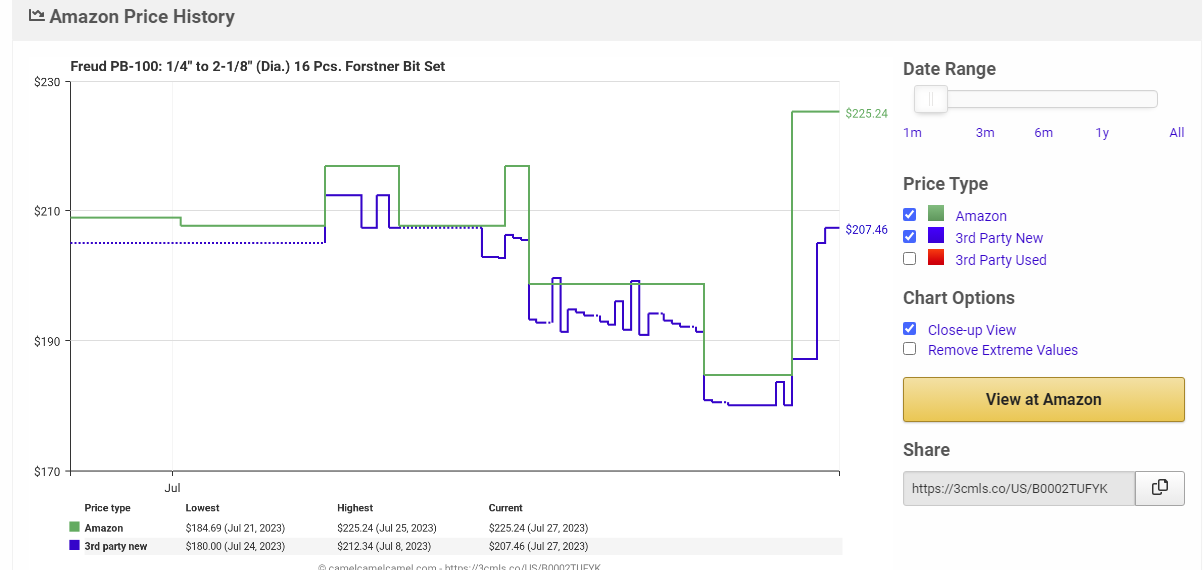Click the green Amazon color swatch

pos(936,214)
